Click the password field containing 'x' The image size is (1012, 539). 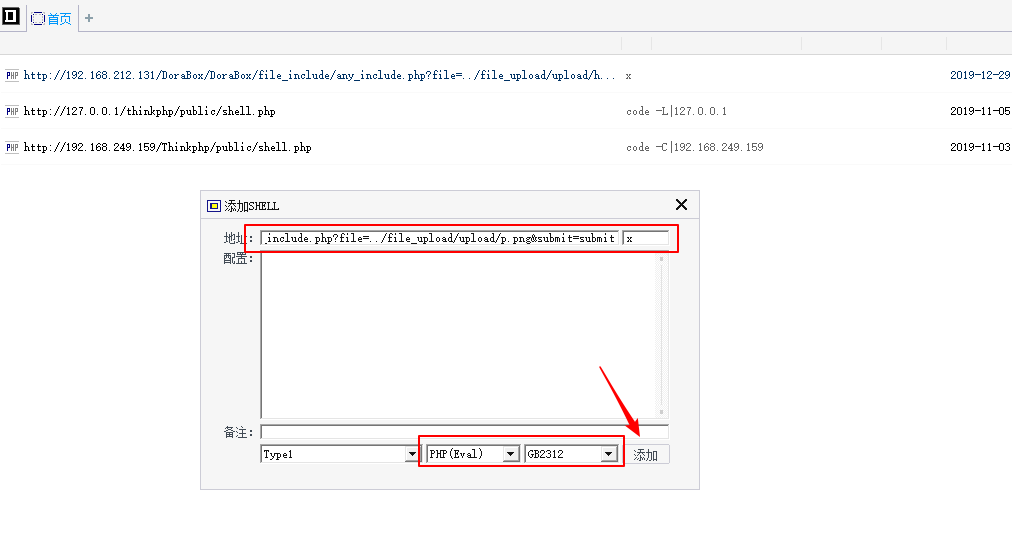[645, 238]
